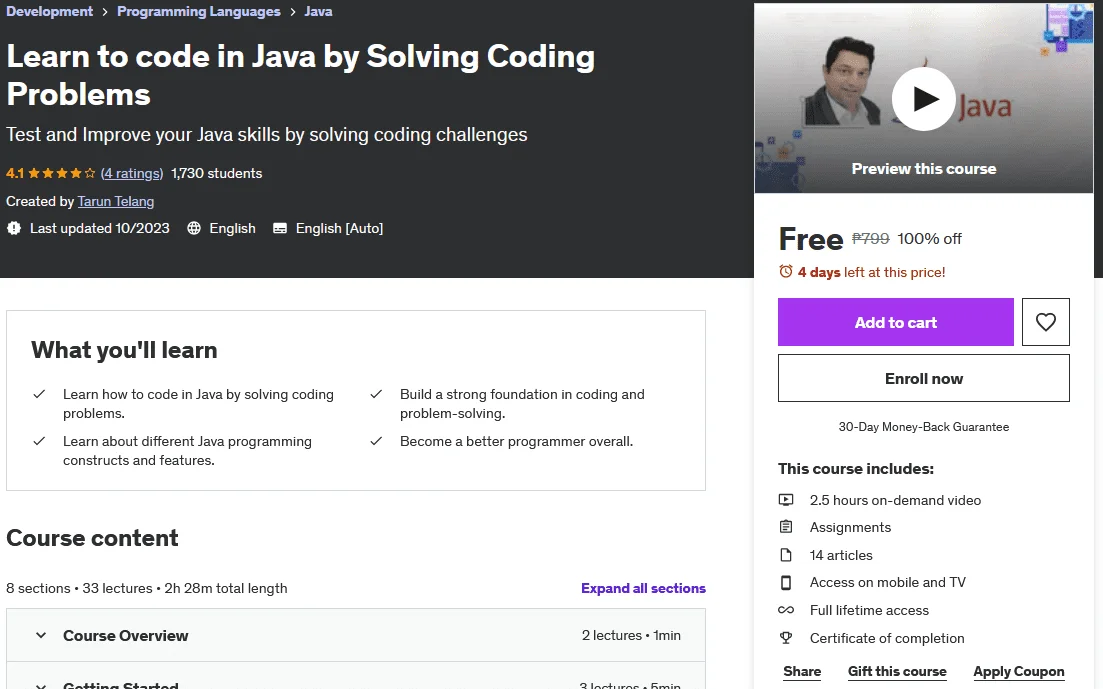
Task: Click 'Preview this course' caption
Action: coord(924,169)
